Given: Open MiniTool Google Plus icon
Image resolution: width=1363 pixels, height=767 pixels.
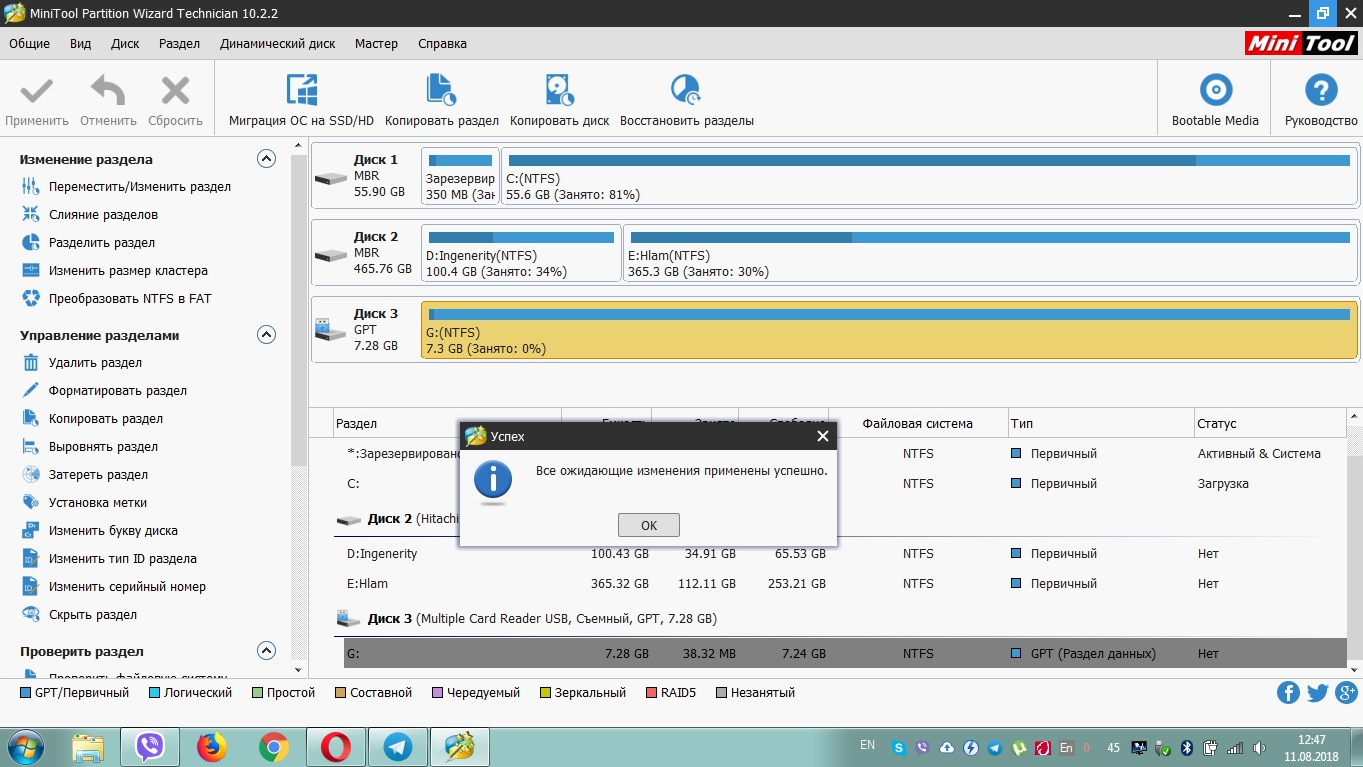Looking at the screenshot, I should [x=1346, y=693].
